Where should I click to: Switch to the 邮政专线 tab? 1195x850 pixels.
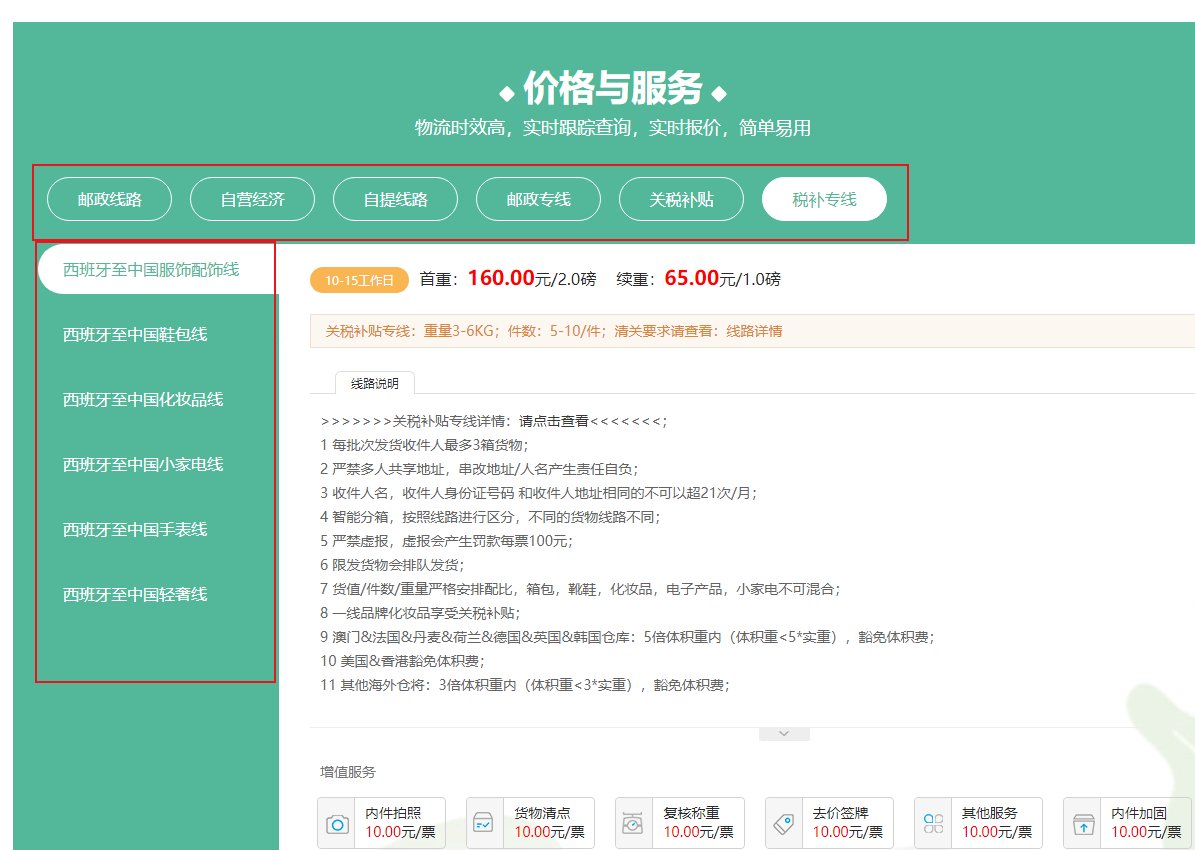538,200
